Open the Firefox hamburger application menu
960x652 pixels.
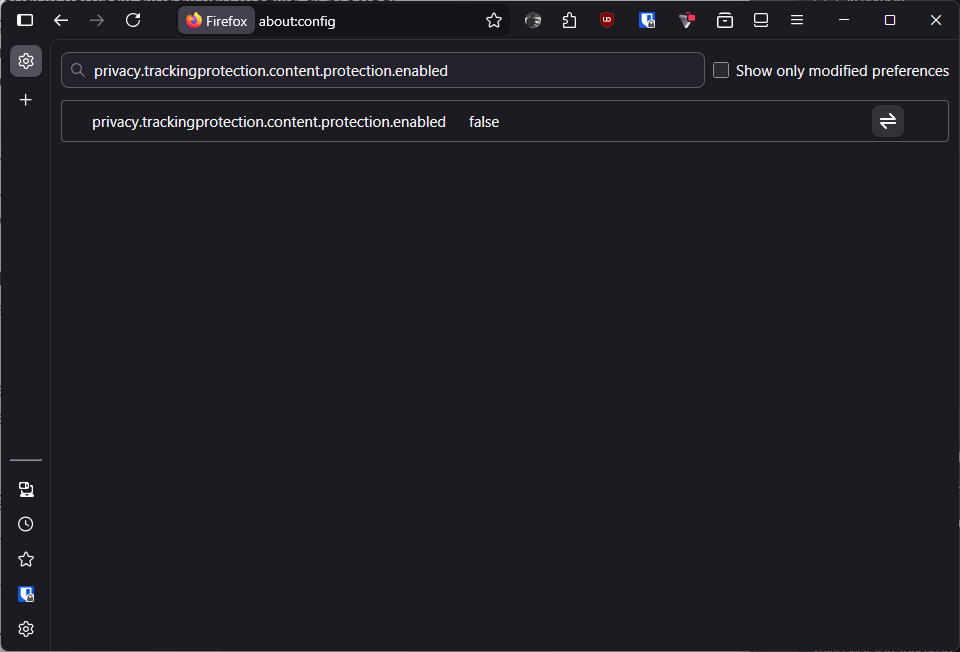pyautogui.click(x=797, y=21)
